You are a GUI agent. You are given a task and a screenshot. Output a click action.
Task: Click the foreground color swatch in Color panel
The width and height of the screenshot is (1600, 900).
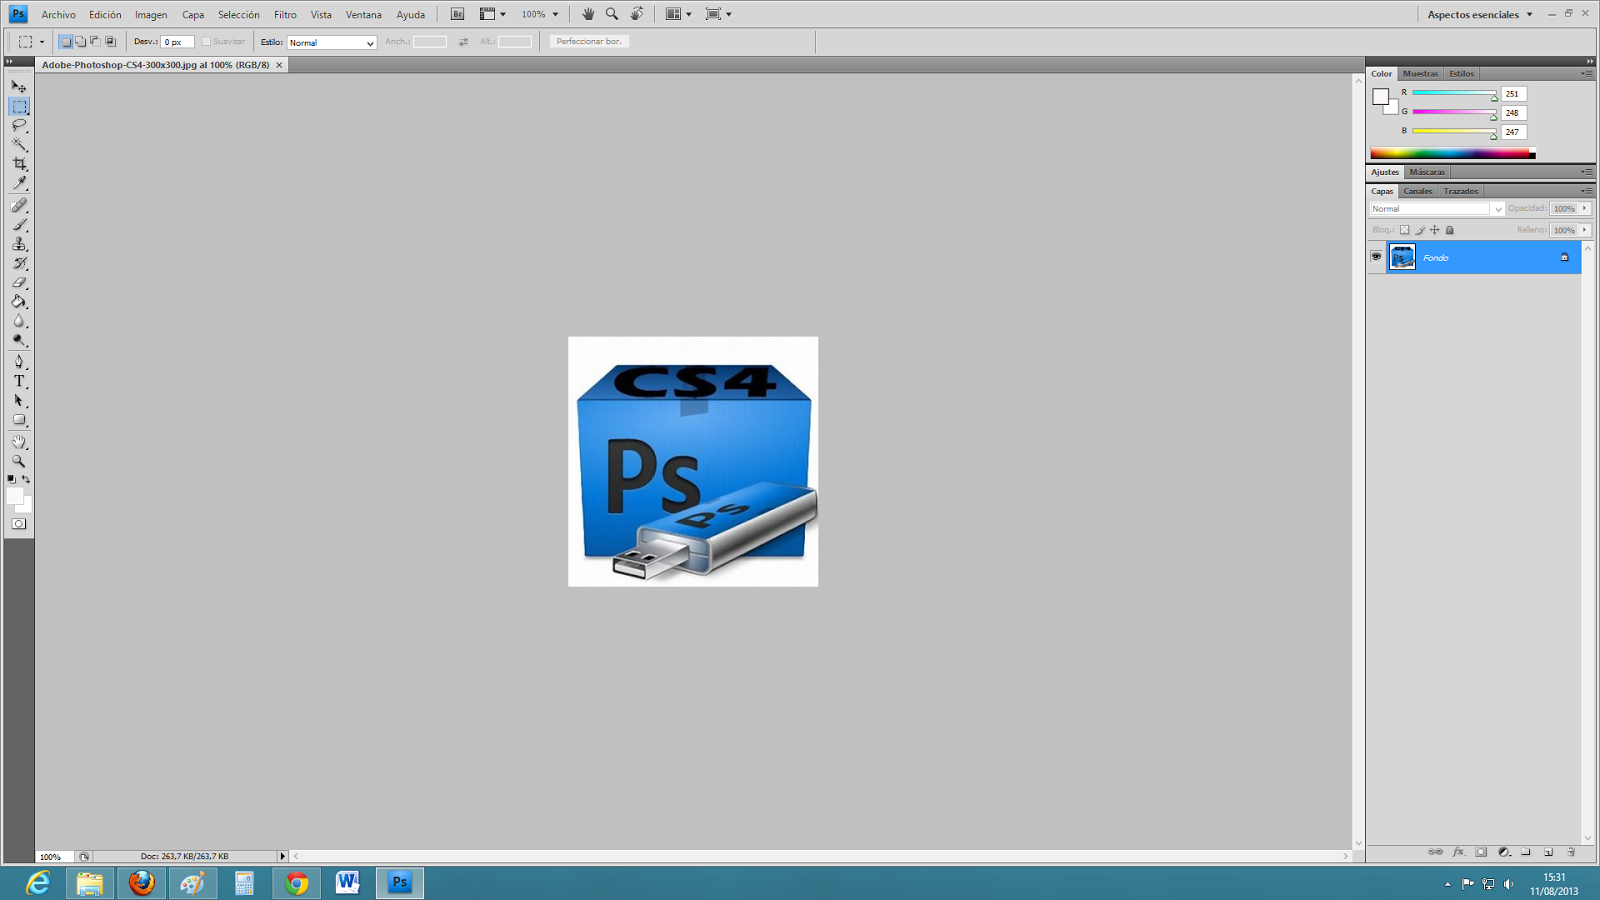[1380, 97]
